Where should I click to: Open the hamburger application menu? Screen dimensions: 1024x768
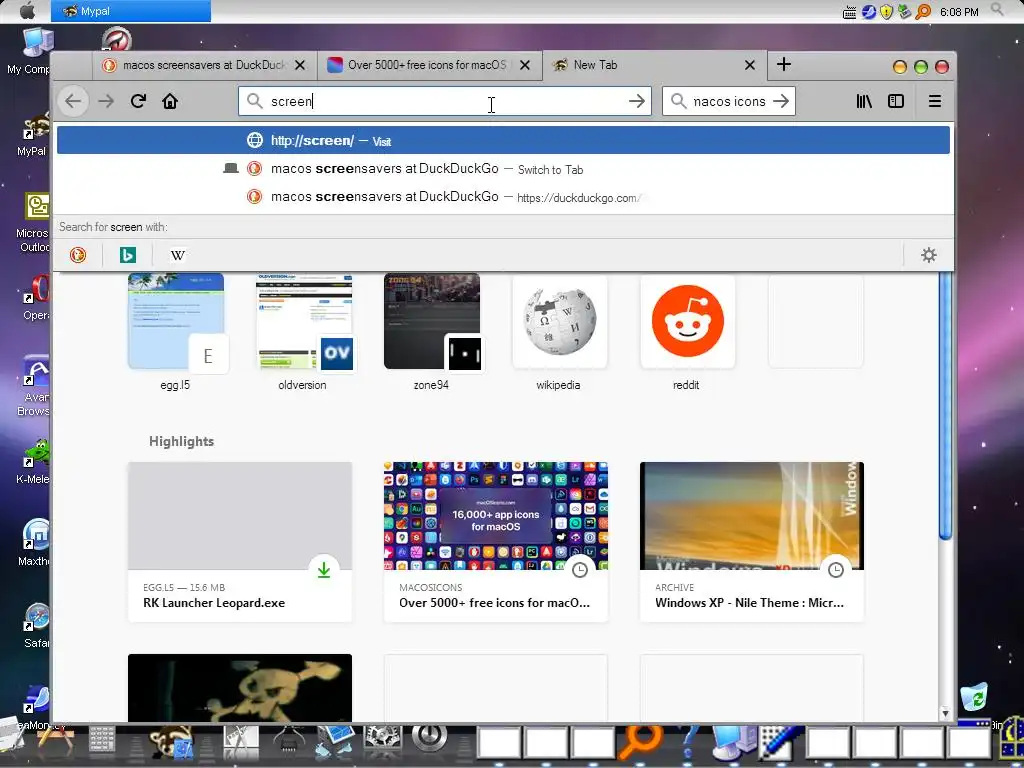coord(935,101)
